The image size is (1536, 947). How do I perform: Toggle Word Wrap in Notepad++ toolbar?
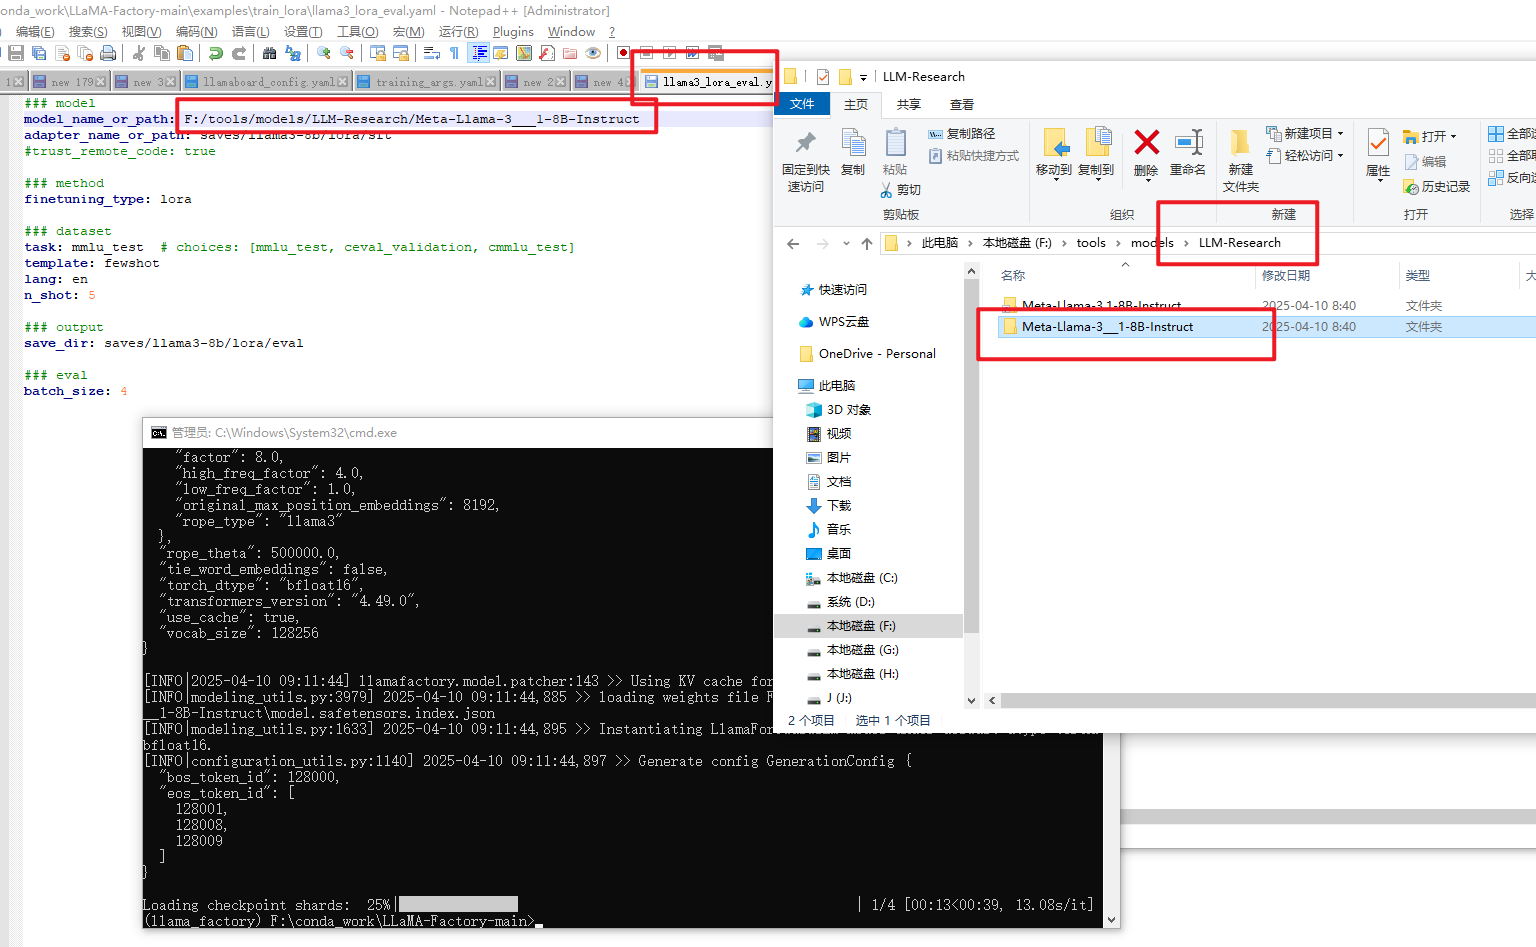pos(432,53)
